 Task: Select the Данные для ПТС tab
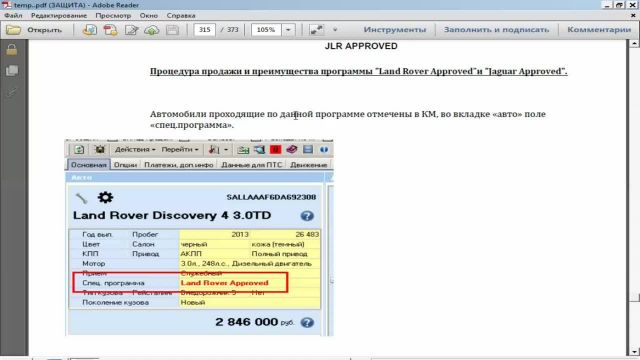251,165
